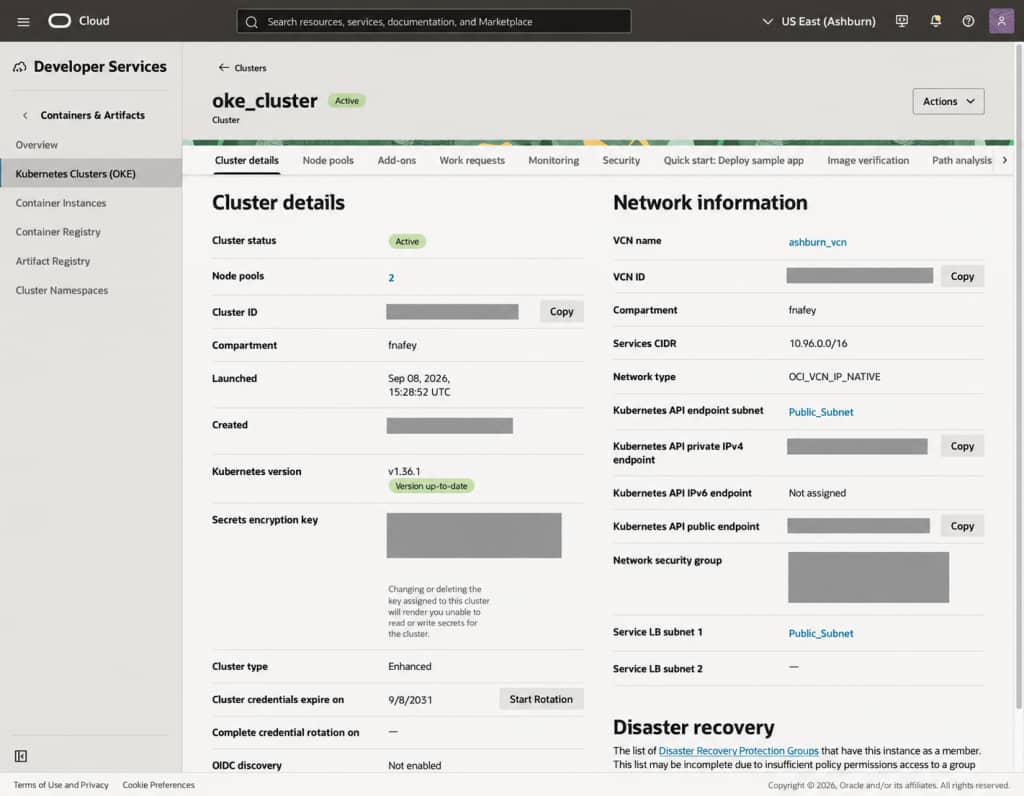This screenshot has width=1024, height=796.
Task: Click the credentials expiry date 9/8/2031
Action: tap(410, 700)
